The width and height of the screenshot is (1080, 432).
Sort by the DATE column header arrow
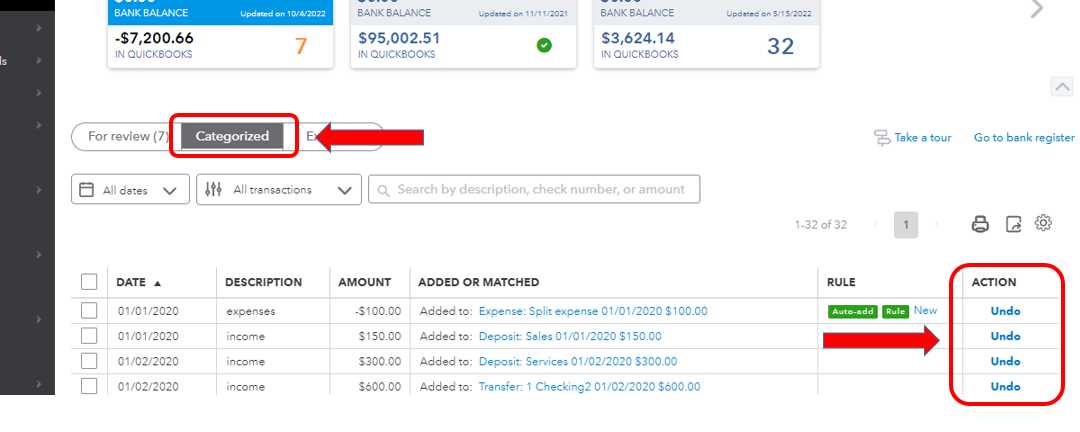tap(157, 283)
